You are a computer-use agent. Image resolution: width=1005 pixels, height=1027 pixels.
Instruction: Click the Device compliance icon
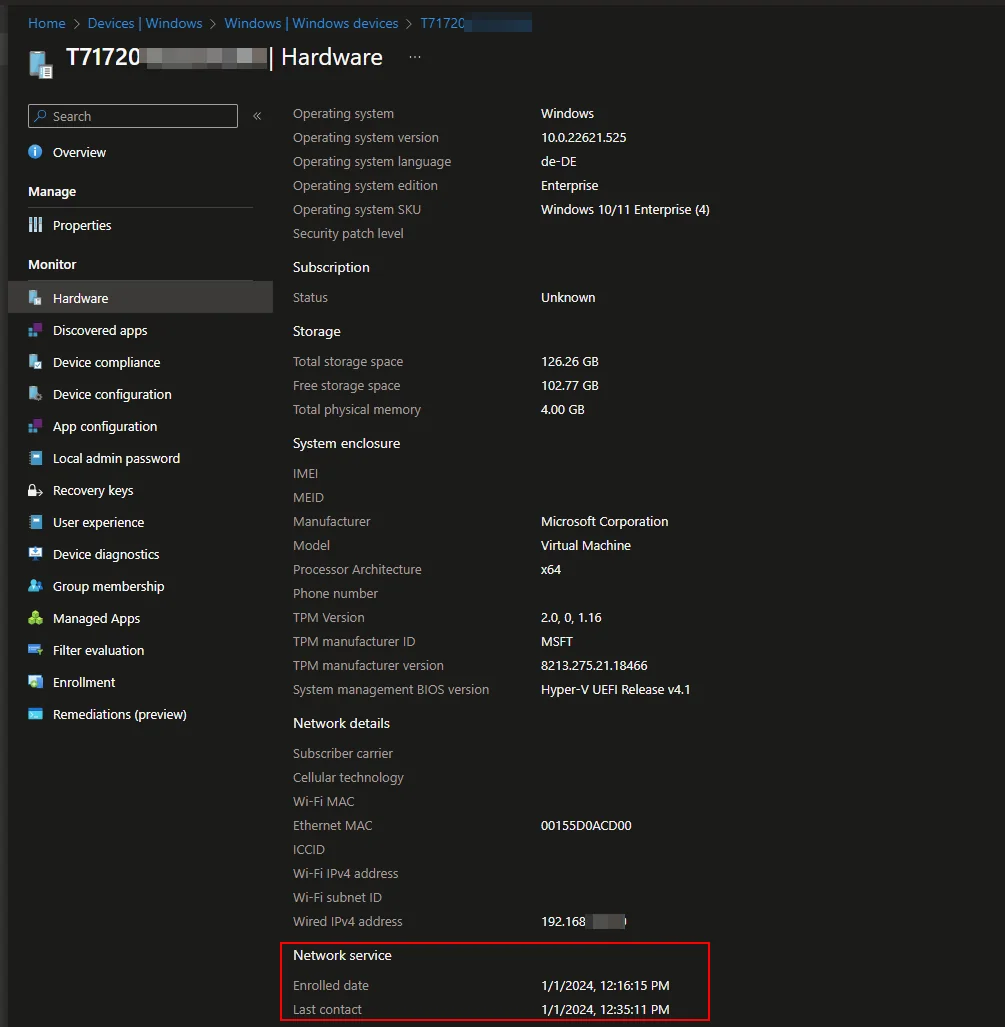pyautogui.click(x=35, y=362)
